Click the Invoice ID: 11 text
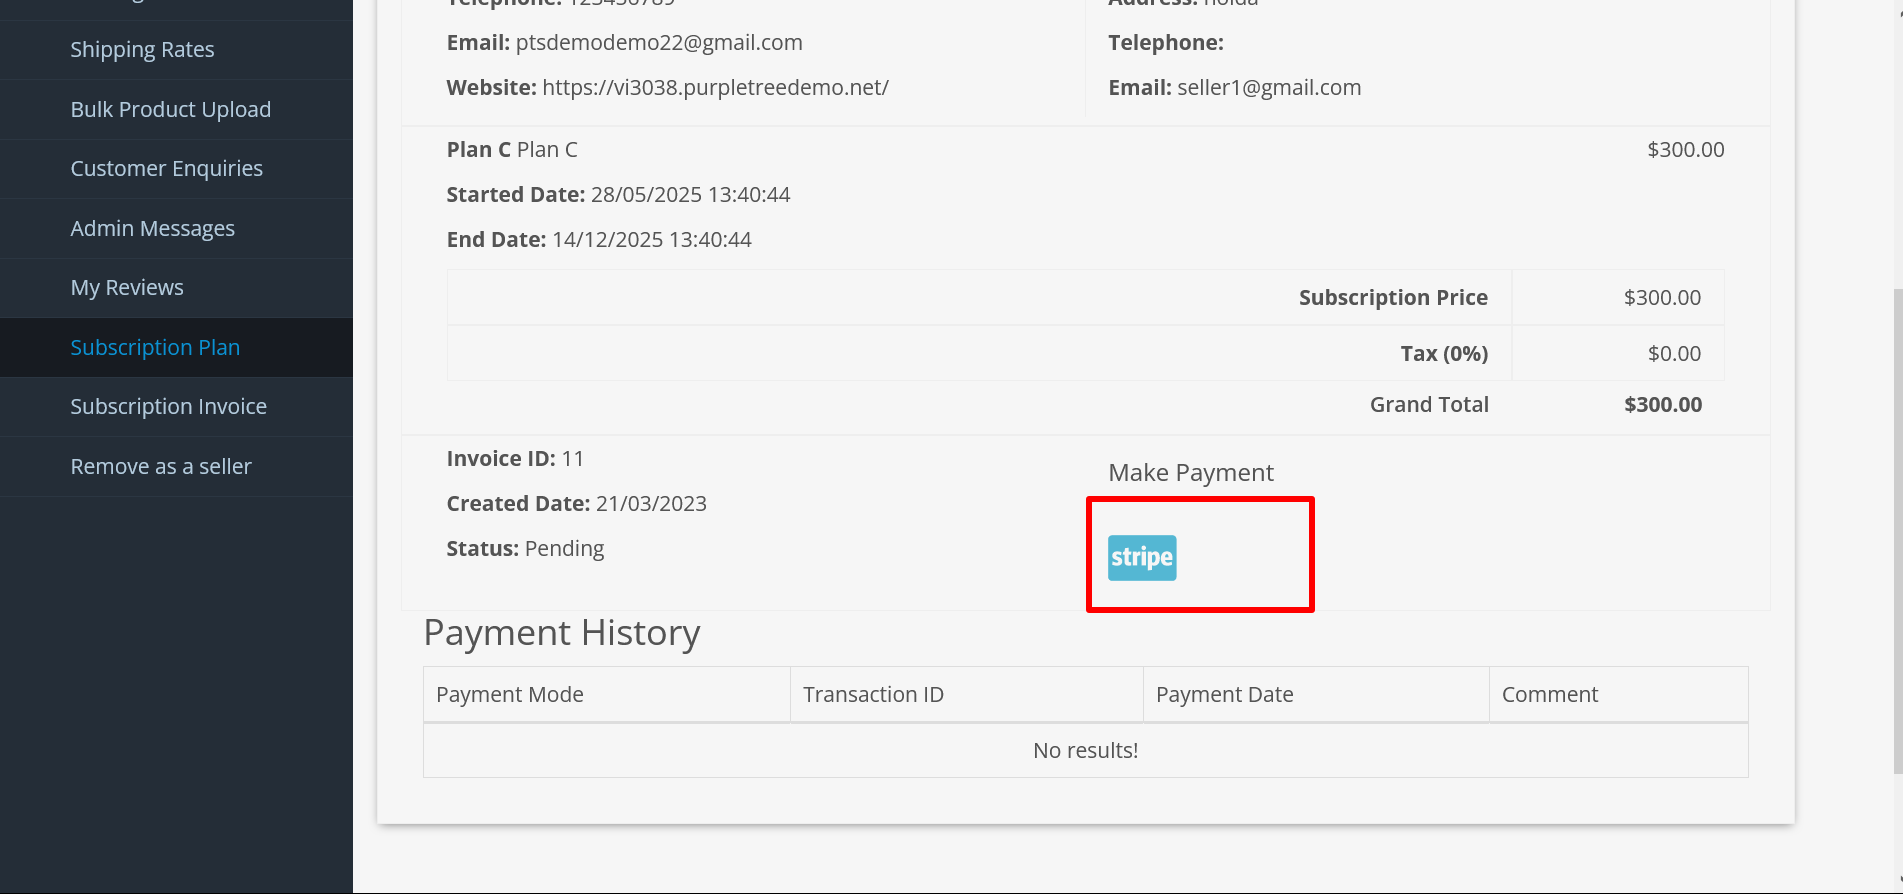 pyautogui.click(x=515, y=458)
